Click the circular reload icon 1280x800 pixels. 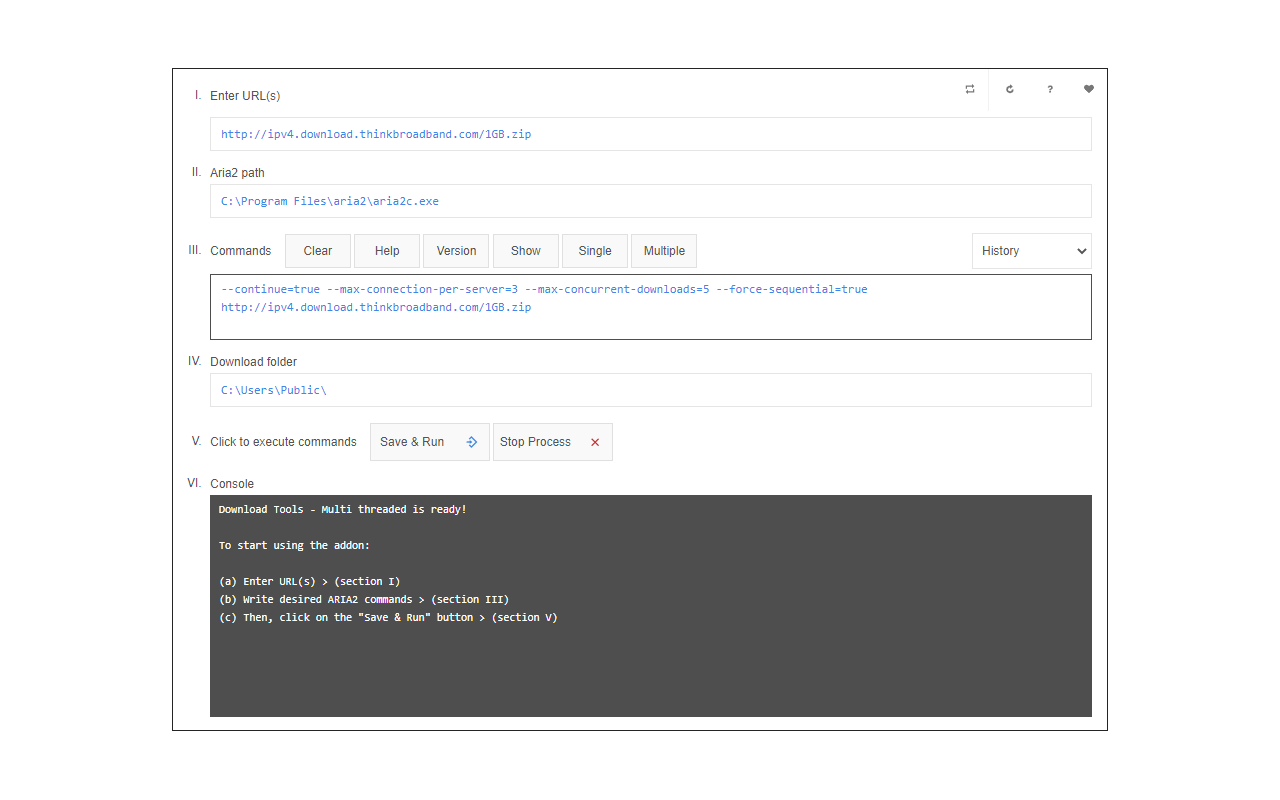click(1010, 89)
